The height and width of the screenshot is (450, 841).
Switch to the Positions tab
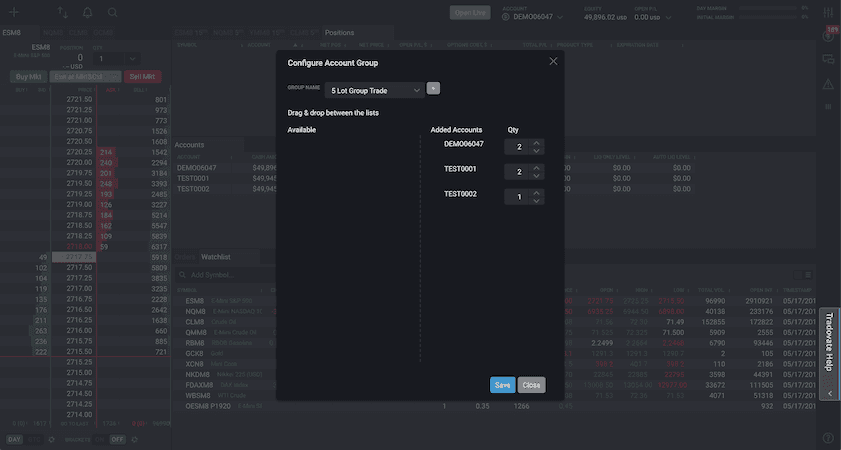339,32
